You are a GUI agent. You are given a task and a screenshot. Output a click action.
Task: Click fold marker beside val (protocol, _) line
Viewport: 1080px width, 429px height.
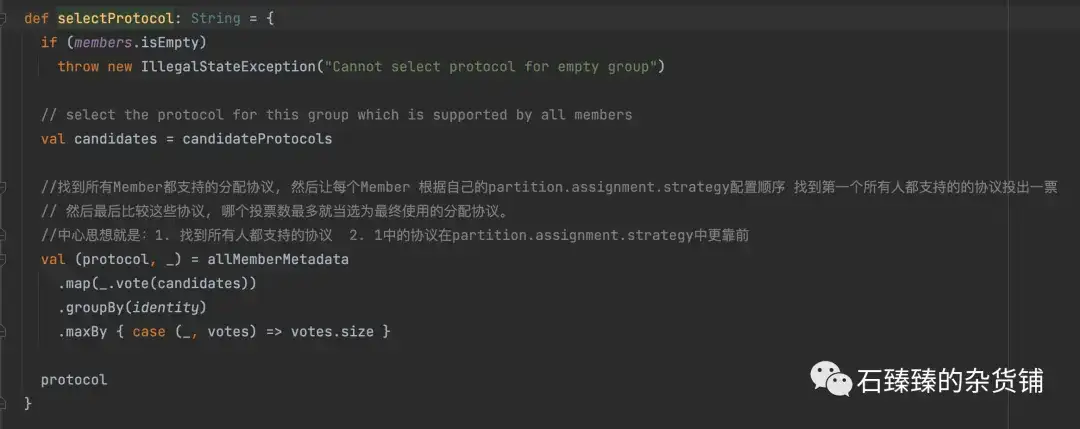point(3,260)
